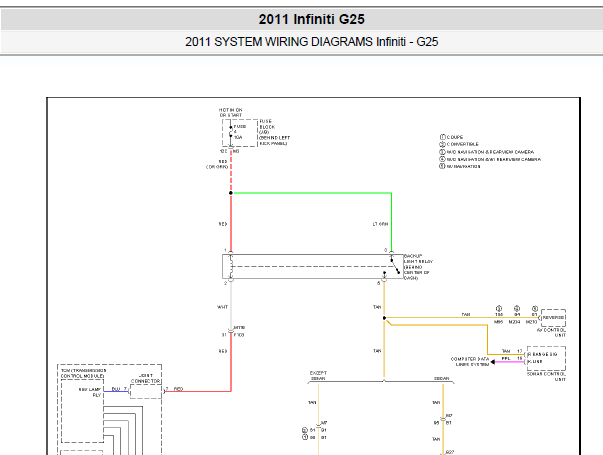
Task: Click the 'TCM (TRANSMISSION CONTROL MODULE)' label
Action: coord(83,373)
